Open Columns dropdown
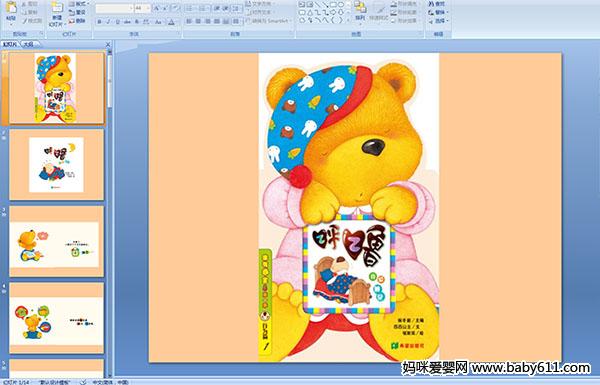Image resolution: width=600 pixels, height=385 pixels. (x=236, y=21)
